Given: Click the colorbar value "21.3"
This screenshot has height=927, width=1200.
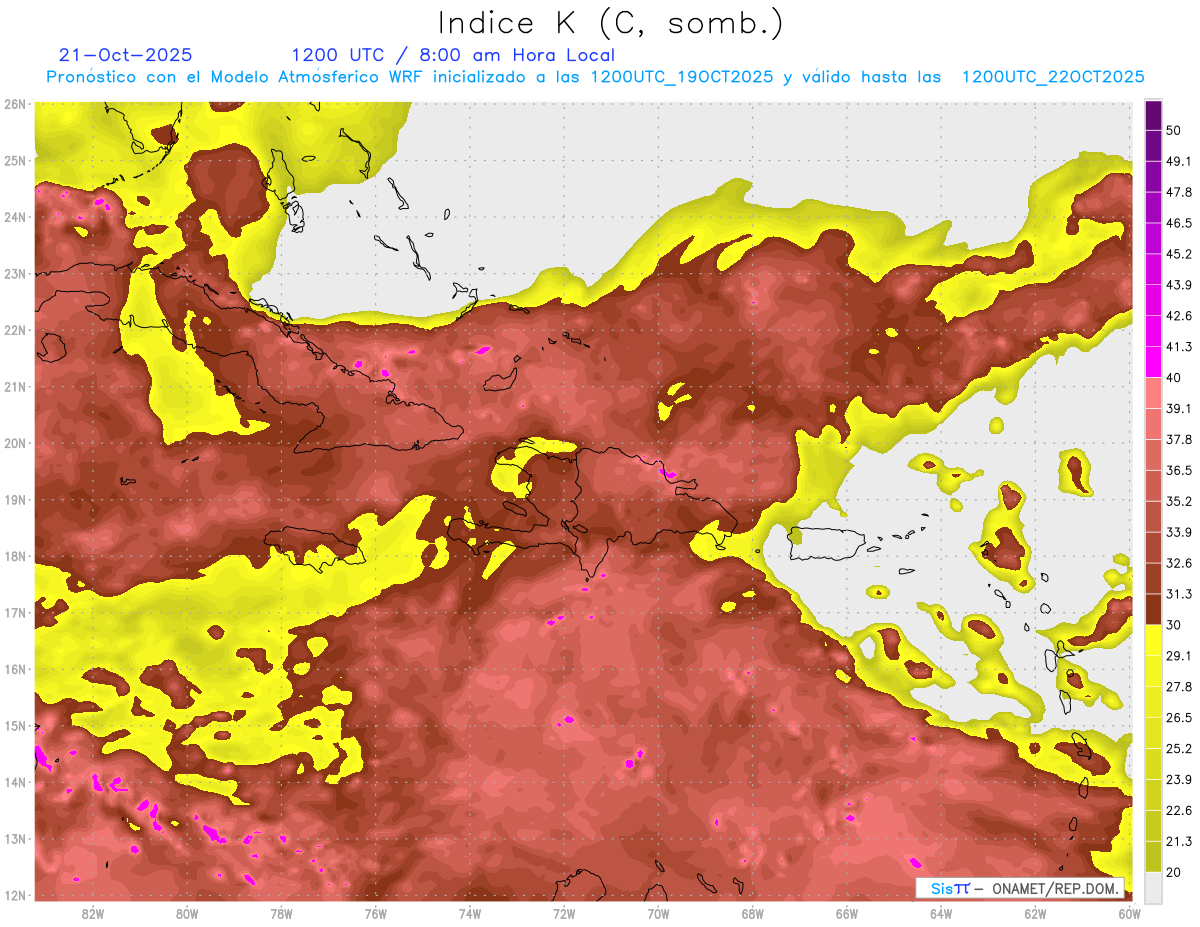Looking at the screenshot, I should 1179,841.
